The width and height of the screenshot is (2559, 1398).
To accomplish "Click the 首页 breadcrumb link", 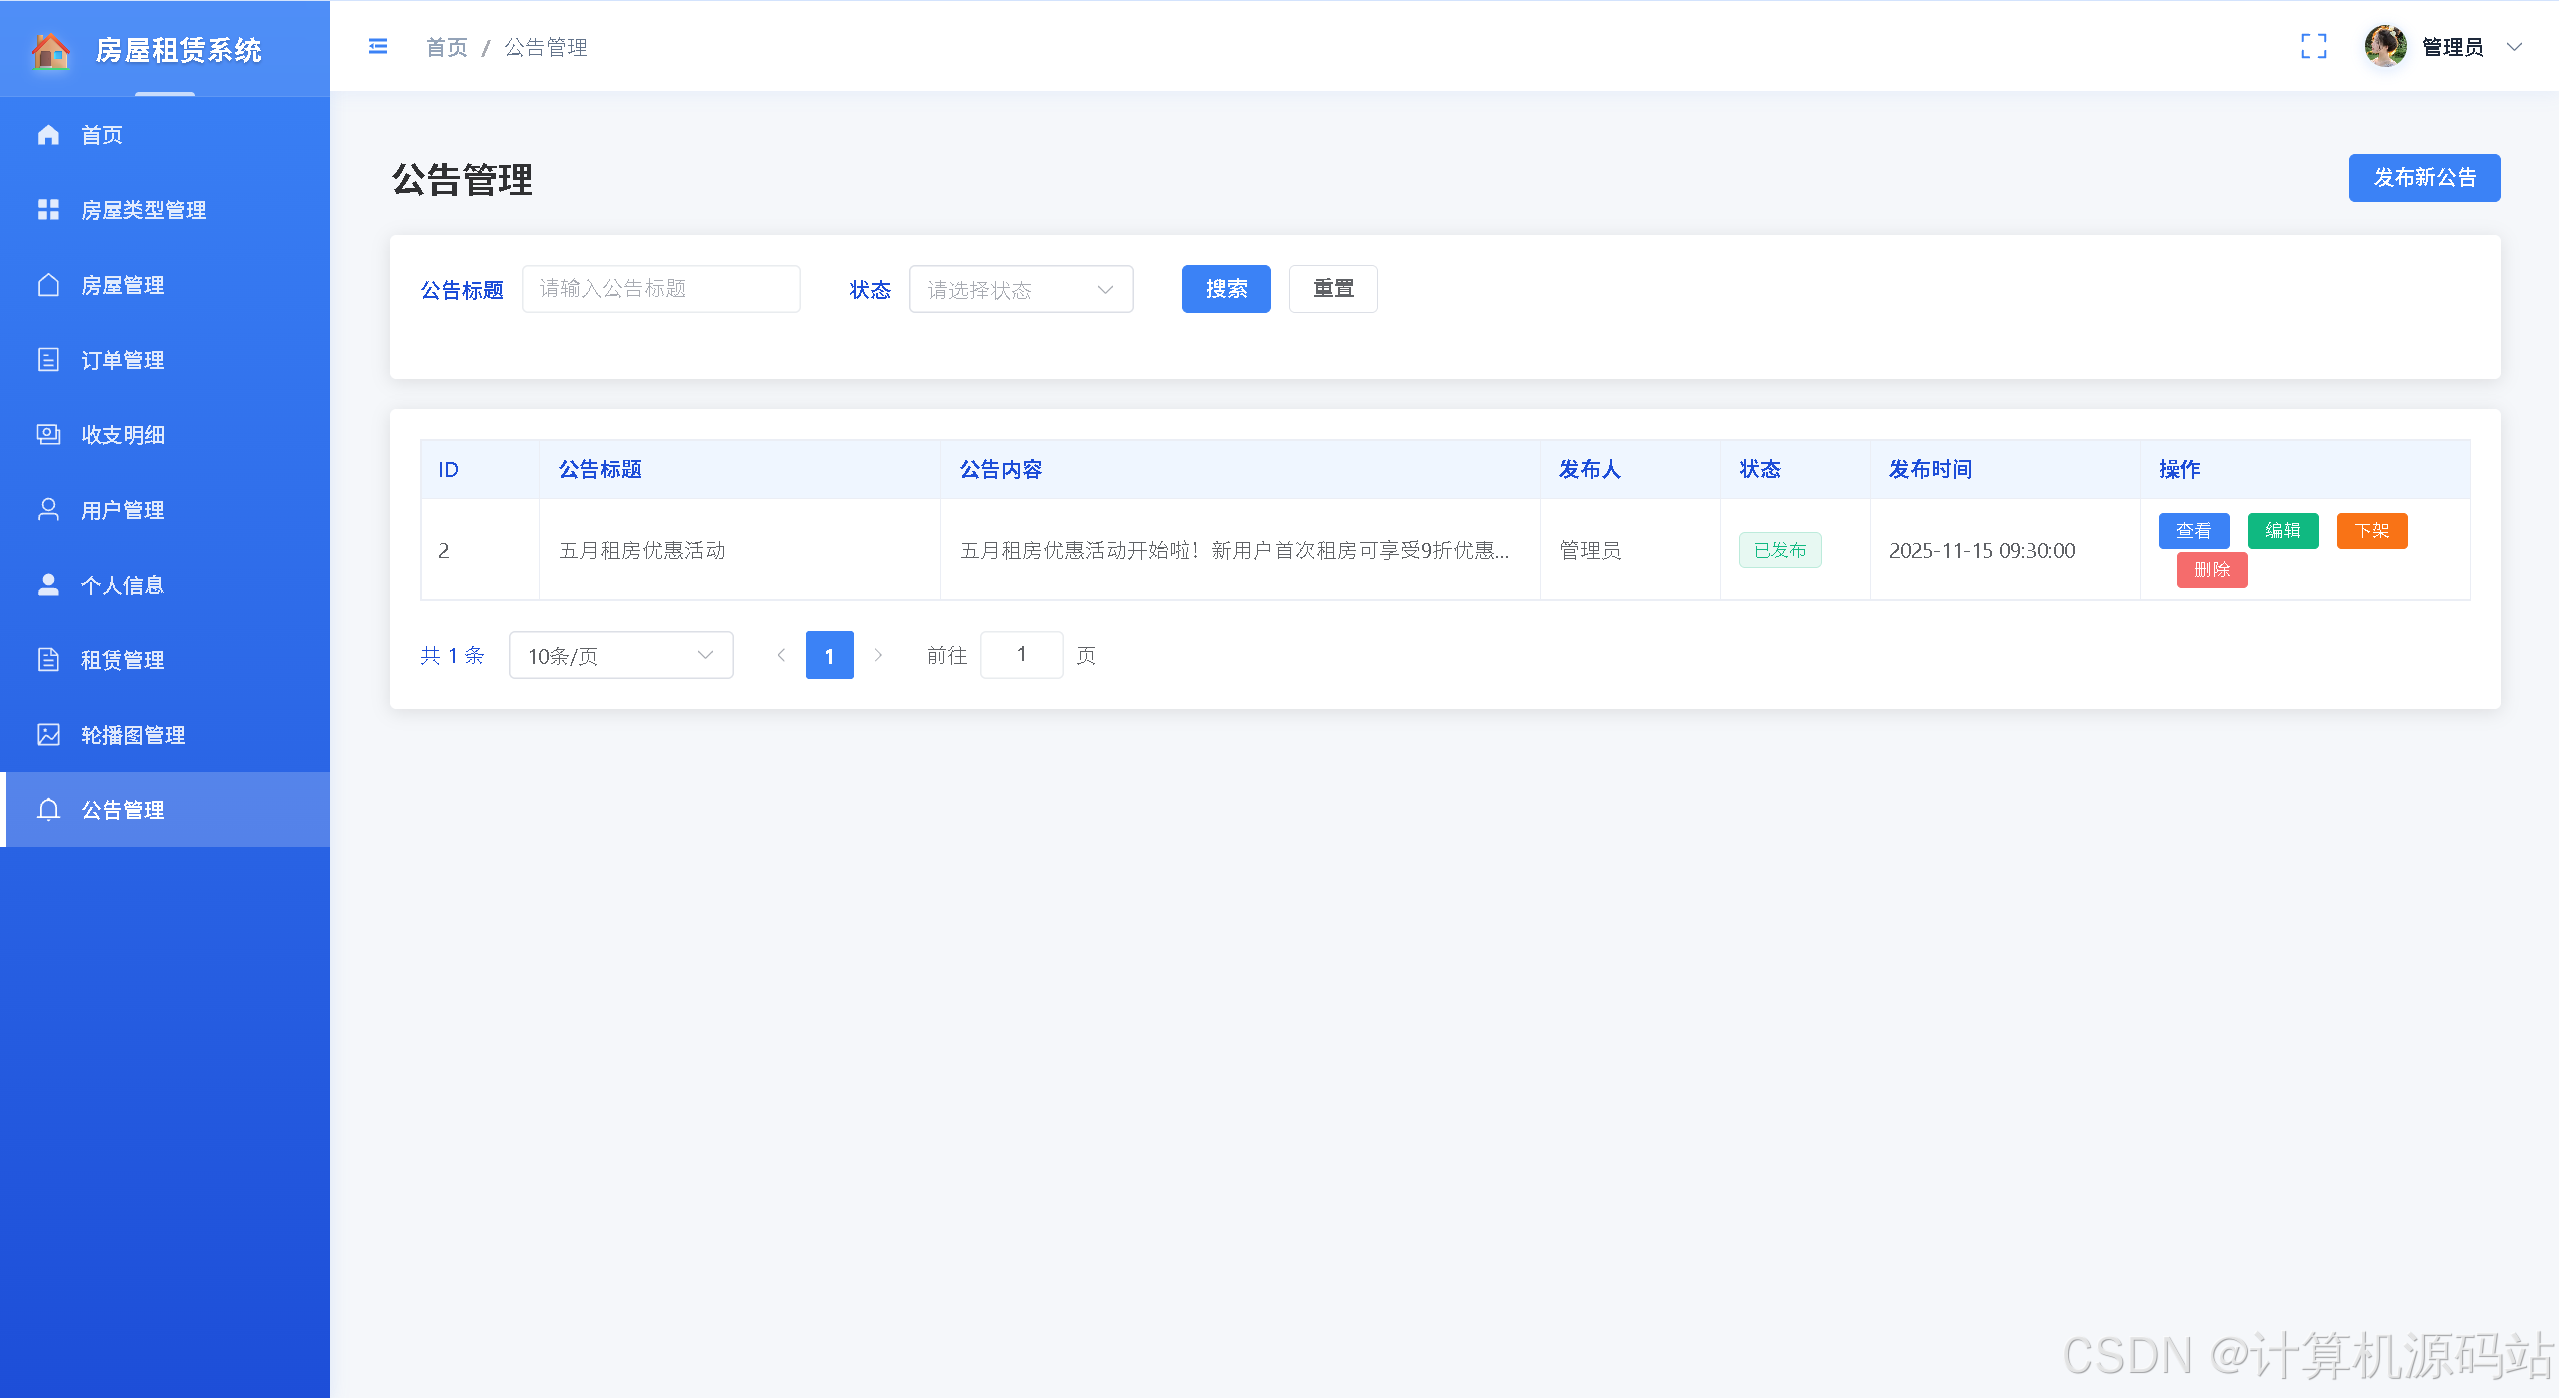I will pyautogui.click(x=446, y=47).
